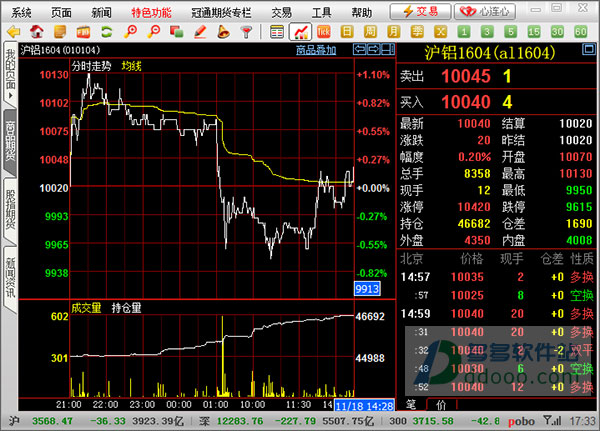Screen dimensions: 600x431
Task: Click buy price 10040 beside 买入
Action: click(466, 102)
